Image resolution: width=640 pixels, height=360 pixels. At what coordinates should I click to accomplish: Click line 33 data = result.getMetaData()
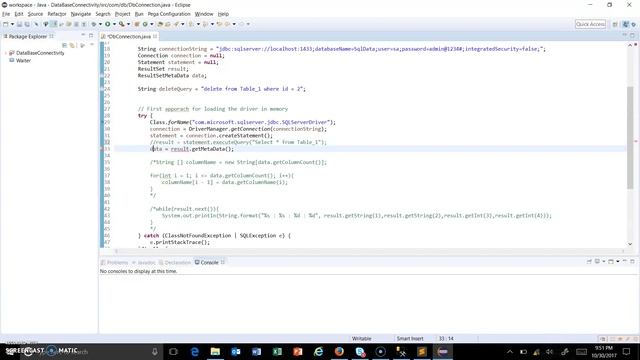pos(192,149)
